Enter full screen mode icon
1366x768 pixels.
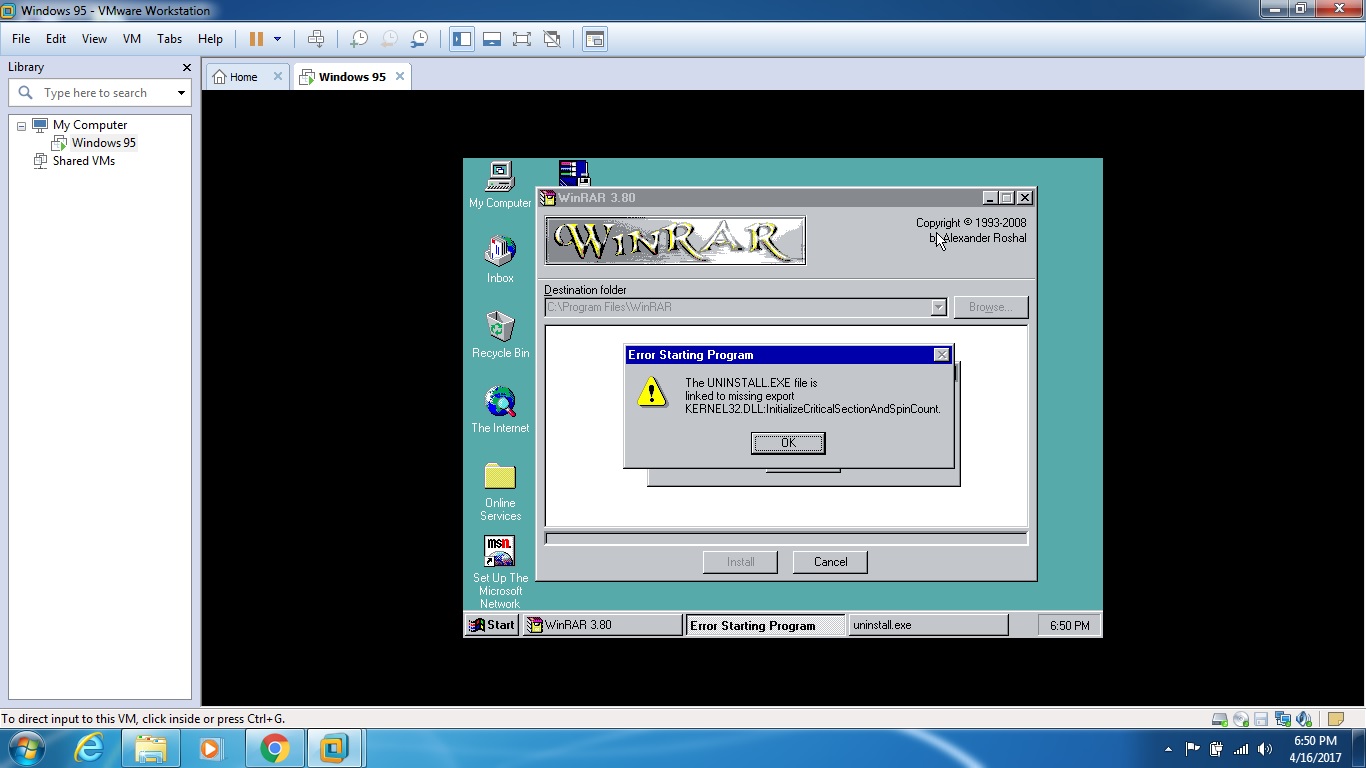point(522,39)
